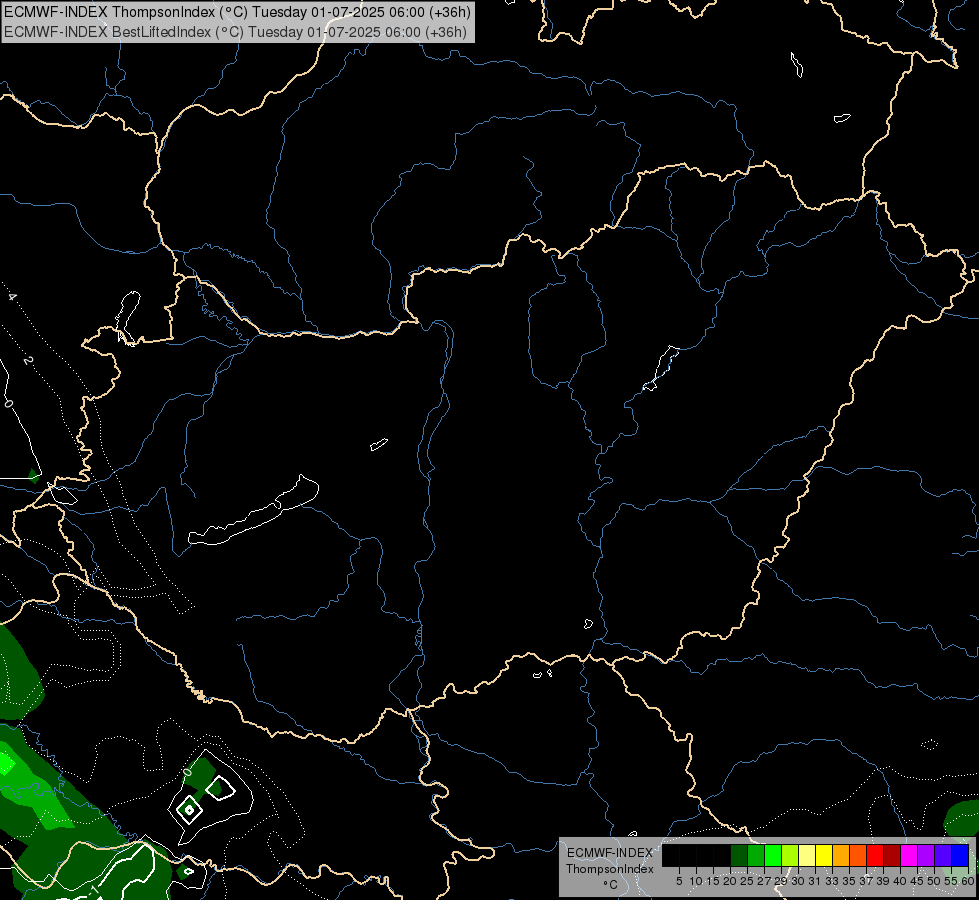The image size is (979, 900).
Task: Select the purple 45-50 legend swatch
Action: pyautogui.click(x=926, y=855)
